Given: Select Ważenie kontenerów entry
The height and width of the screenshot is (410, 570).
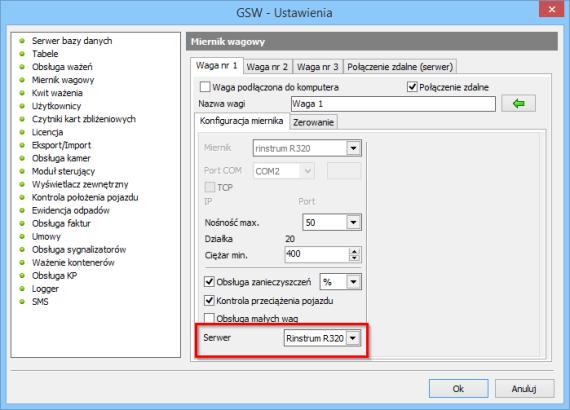Looking at the screenshot, I should coord(73,263).
